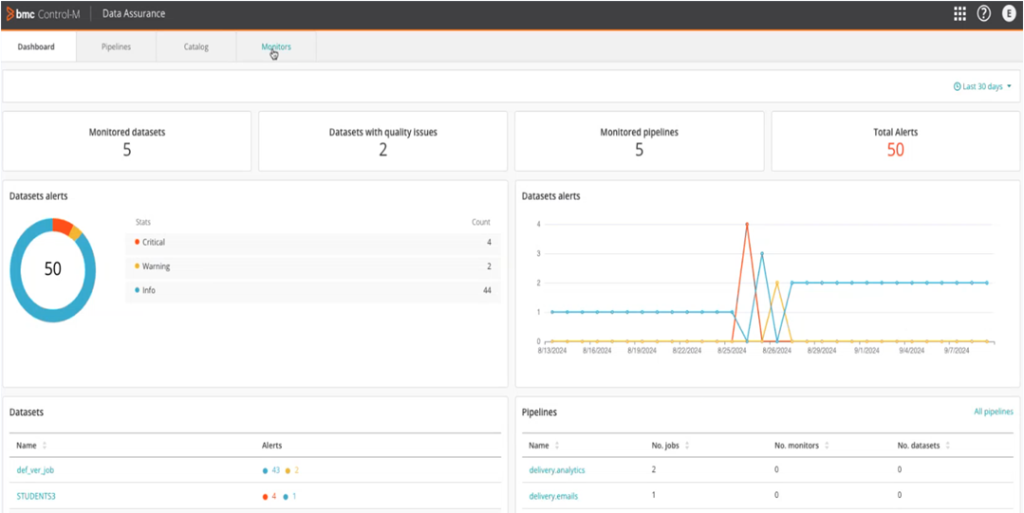Click the Total Alerts card
This screenshot has height=513, width=1024.
894,141
